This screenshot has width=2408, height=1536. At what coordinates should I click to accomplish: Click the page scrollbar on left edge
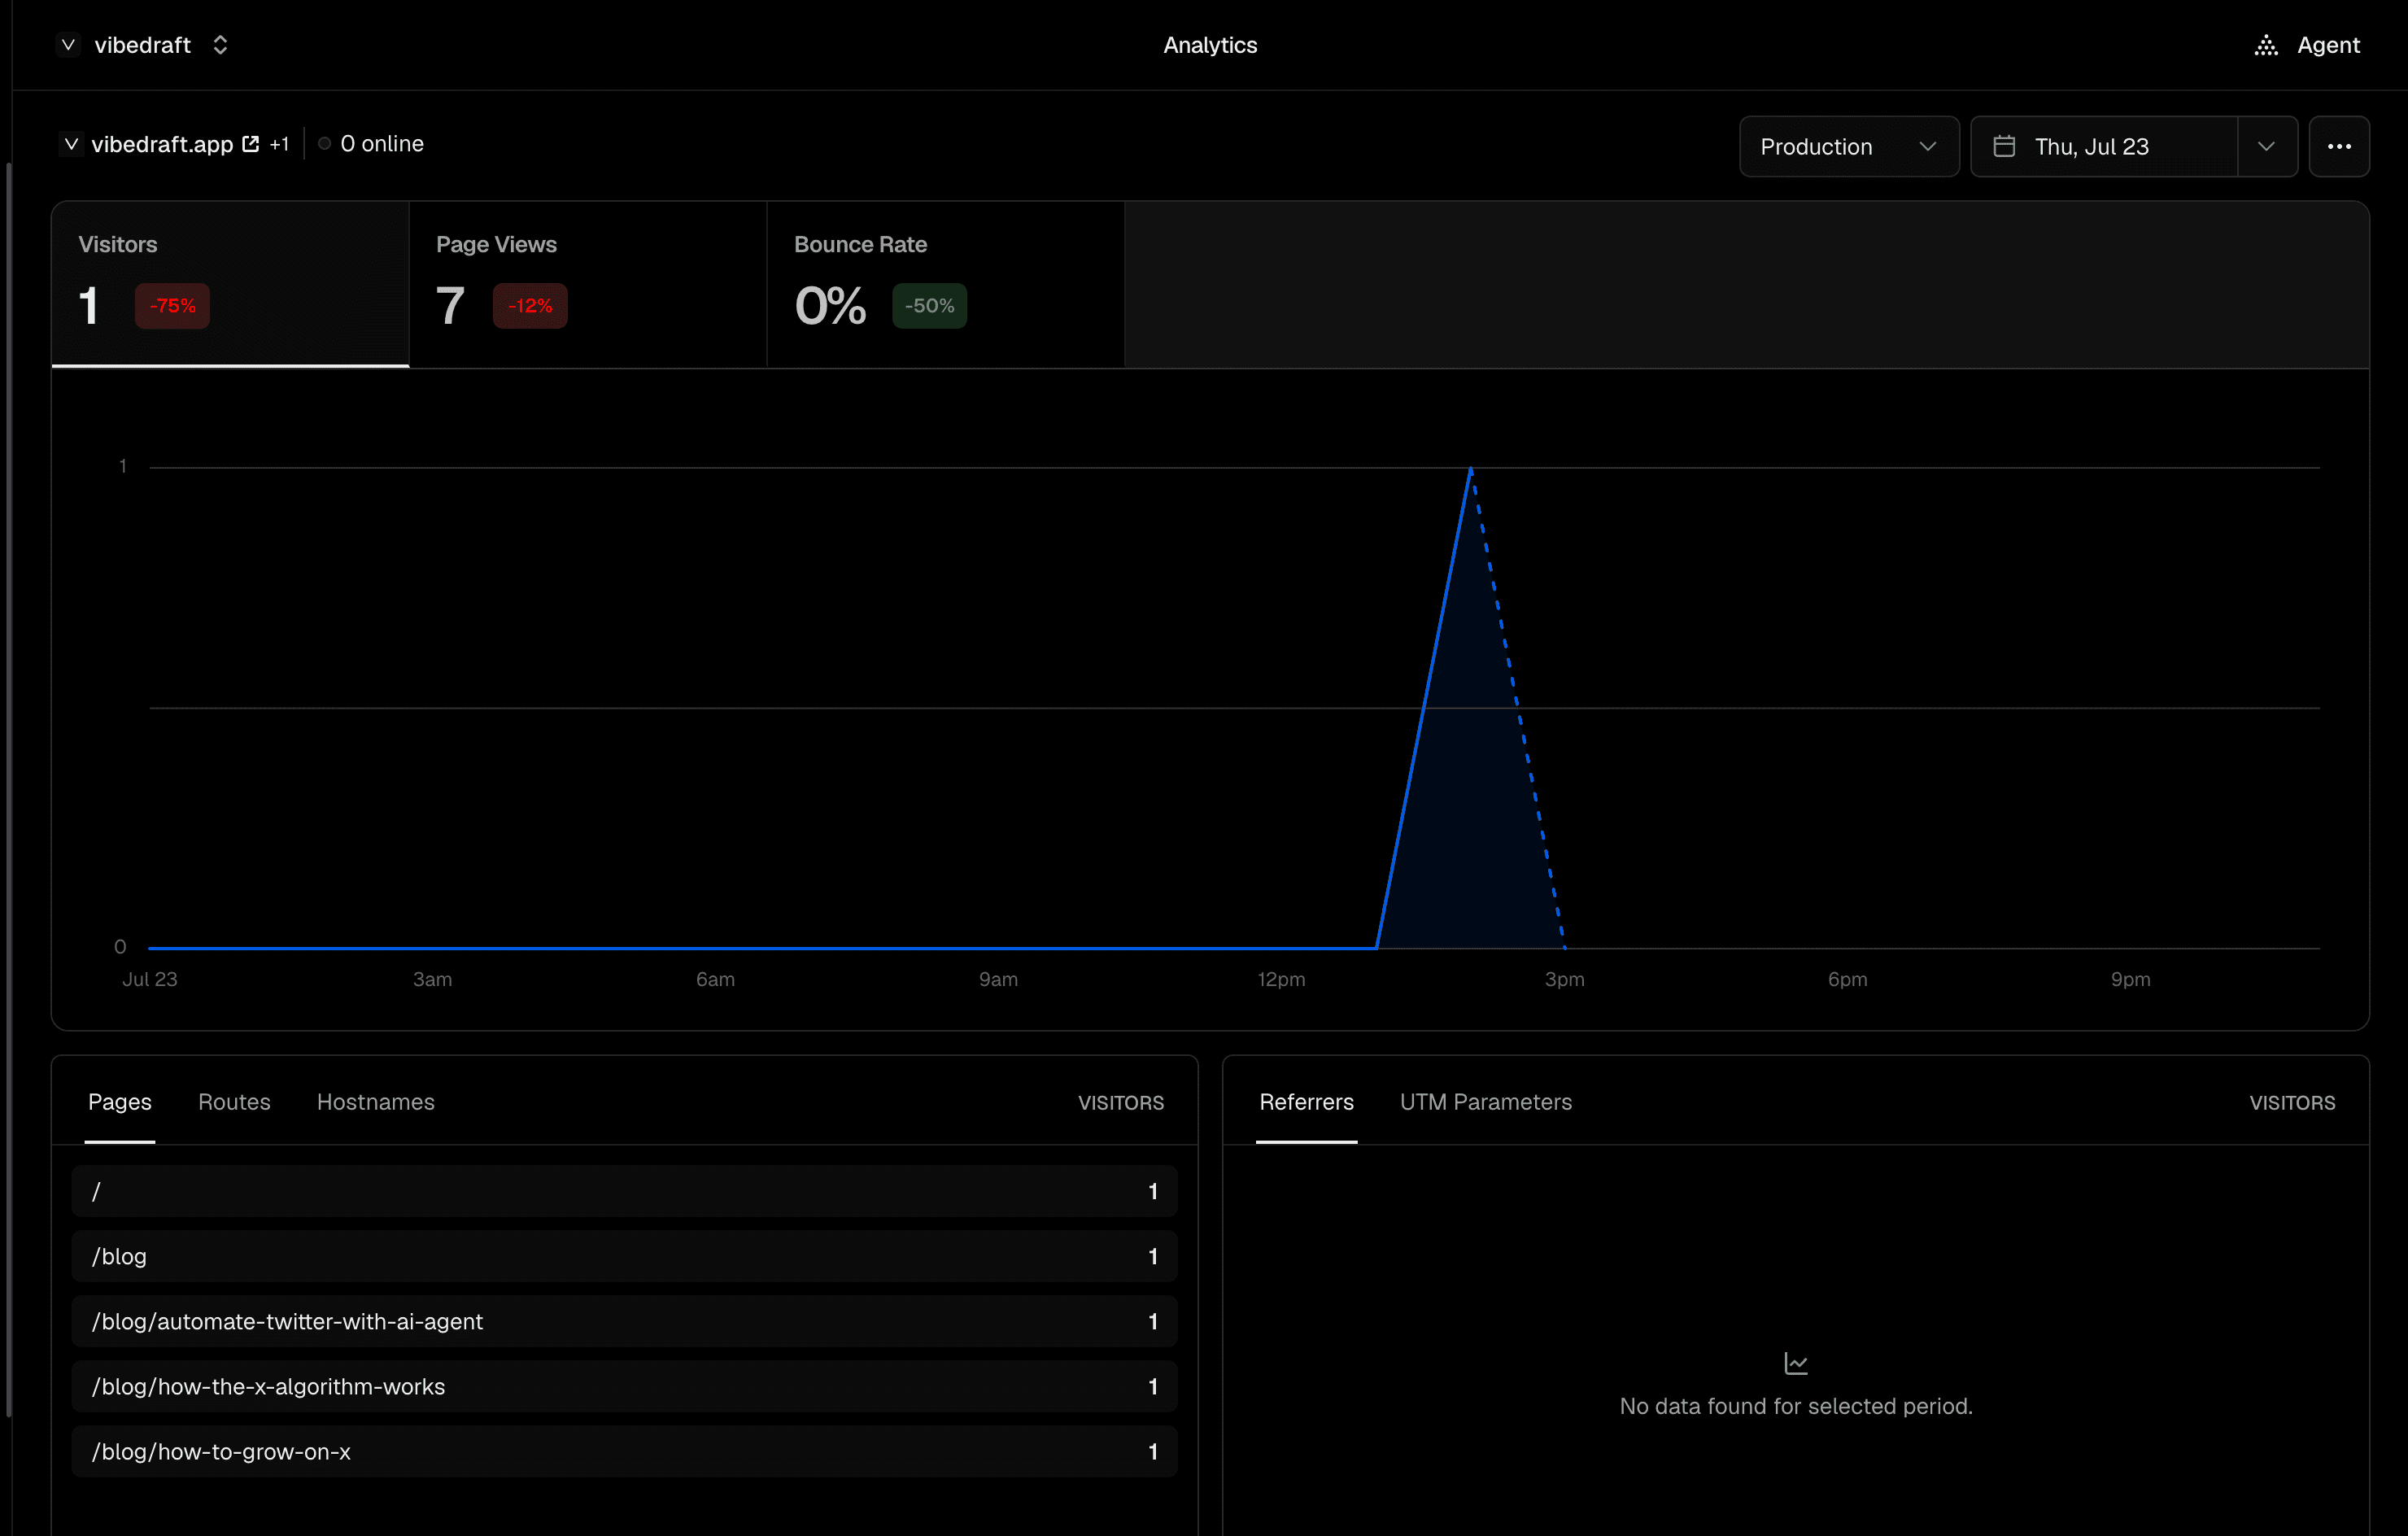pos(8,790)
